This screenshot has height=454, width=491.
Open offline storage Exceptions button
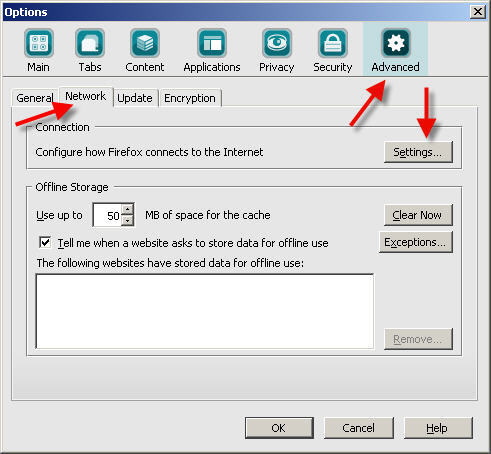(x=416, y=242)
